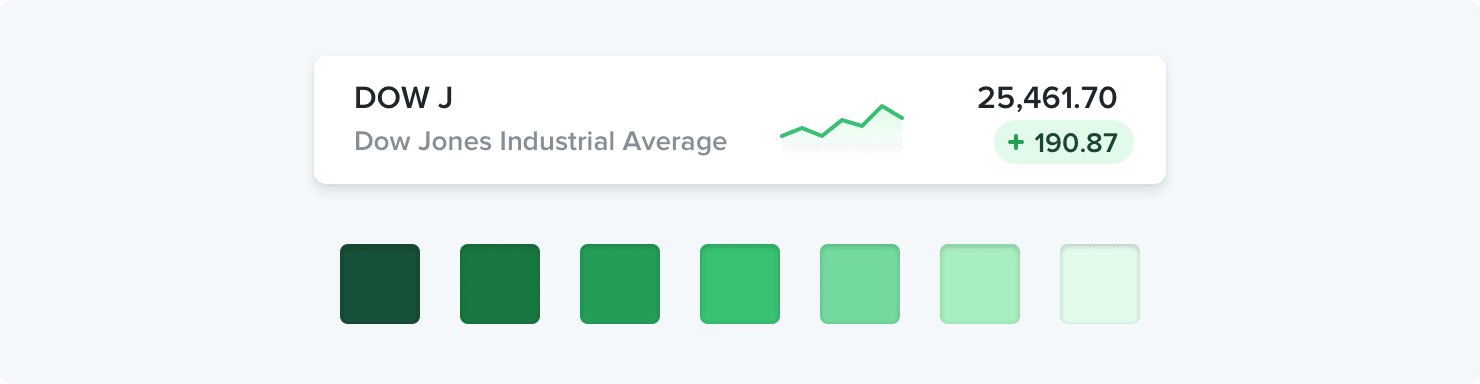1480x384 pixels.
Task: Pick the palest mint swatch on the far right
Action: coord(1100,284)
